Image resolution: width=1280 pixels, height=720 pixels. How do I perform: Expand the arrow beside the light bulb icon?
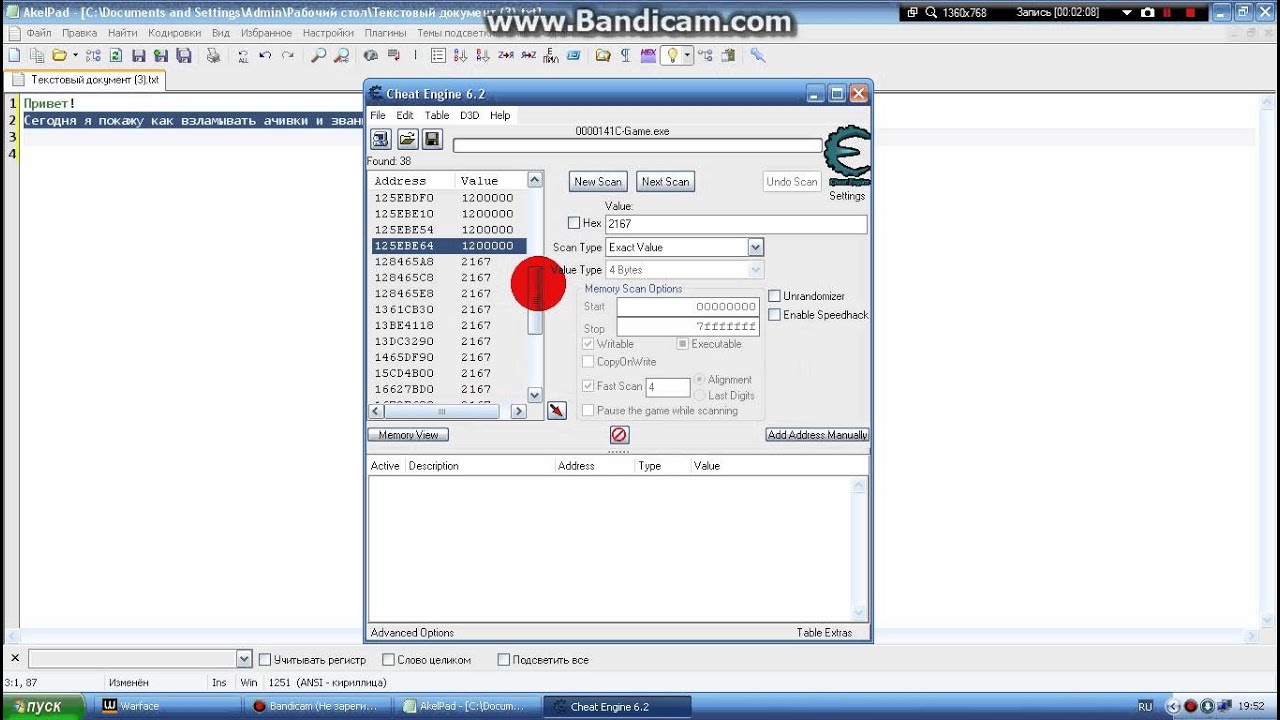point(687,55)
